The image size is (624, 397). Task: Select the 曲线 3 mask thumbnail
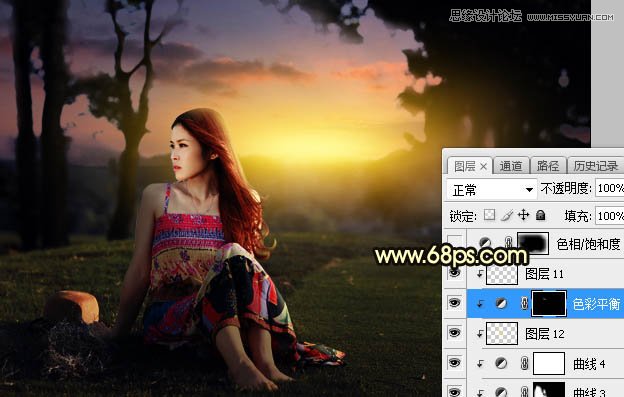click(x=549, y=389)
